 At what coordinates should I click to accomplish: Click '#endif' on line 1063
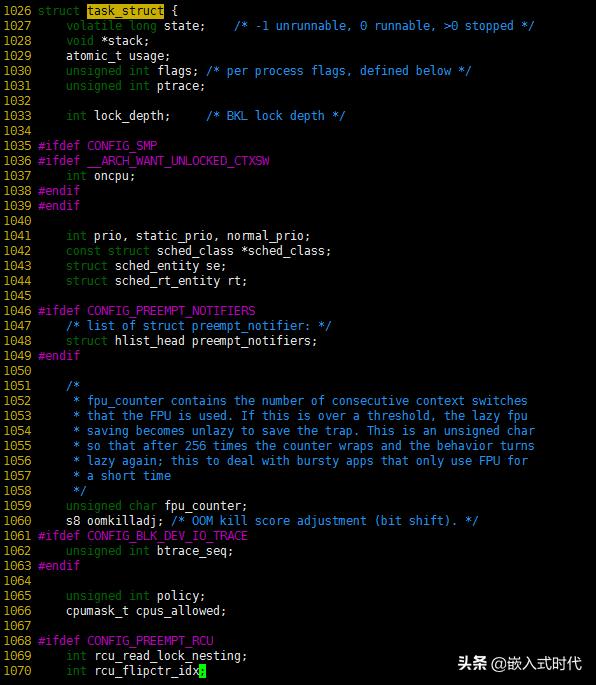click(x=59, y=566)
